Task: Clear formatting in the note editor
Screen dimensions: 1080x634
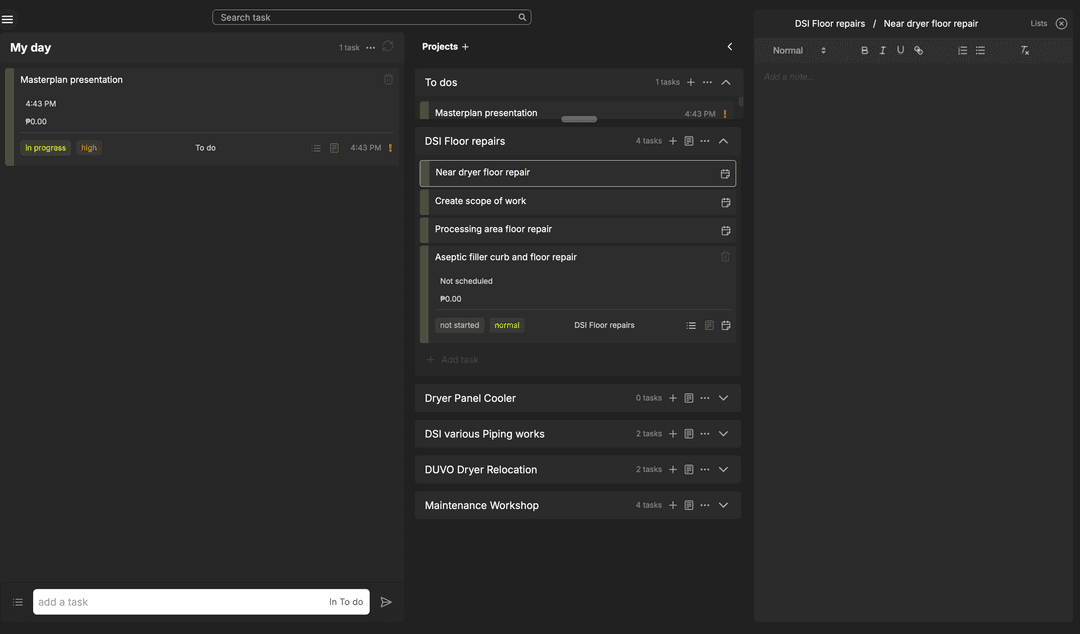Action: point(1024,51)
